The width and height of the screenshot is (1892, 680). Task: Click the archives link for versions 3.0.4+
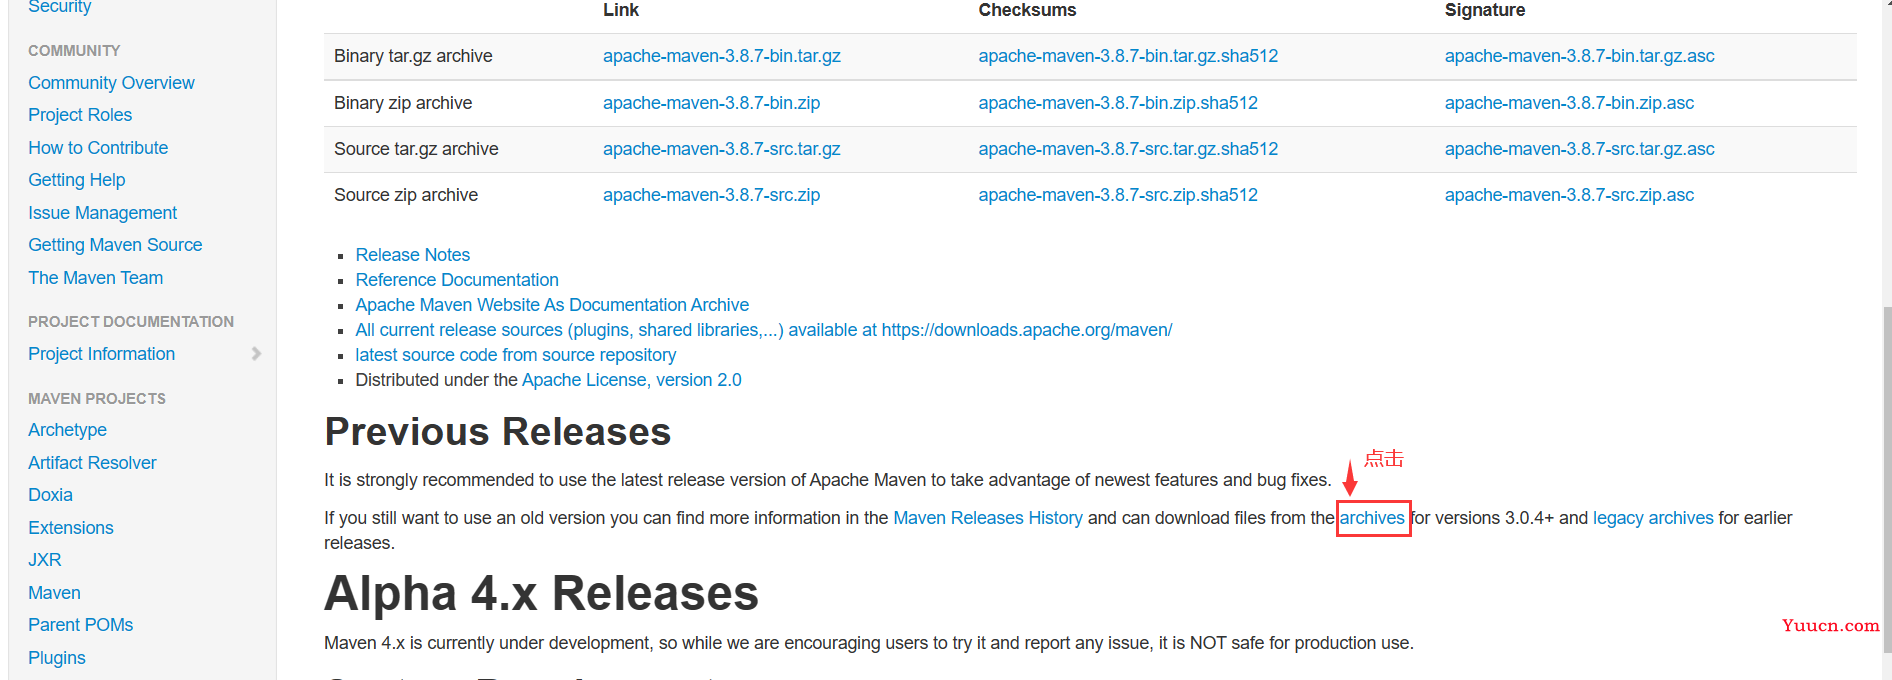point(1372,518)
